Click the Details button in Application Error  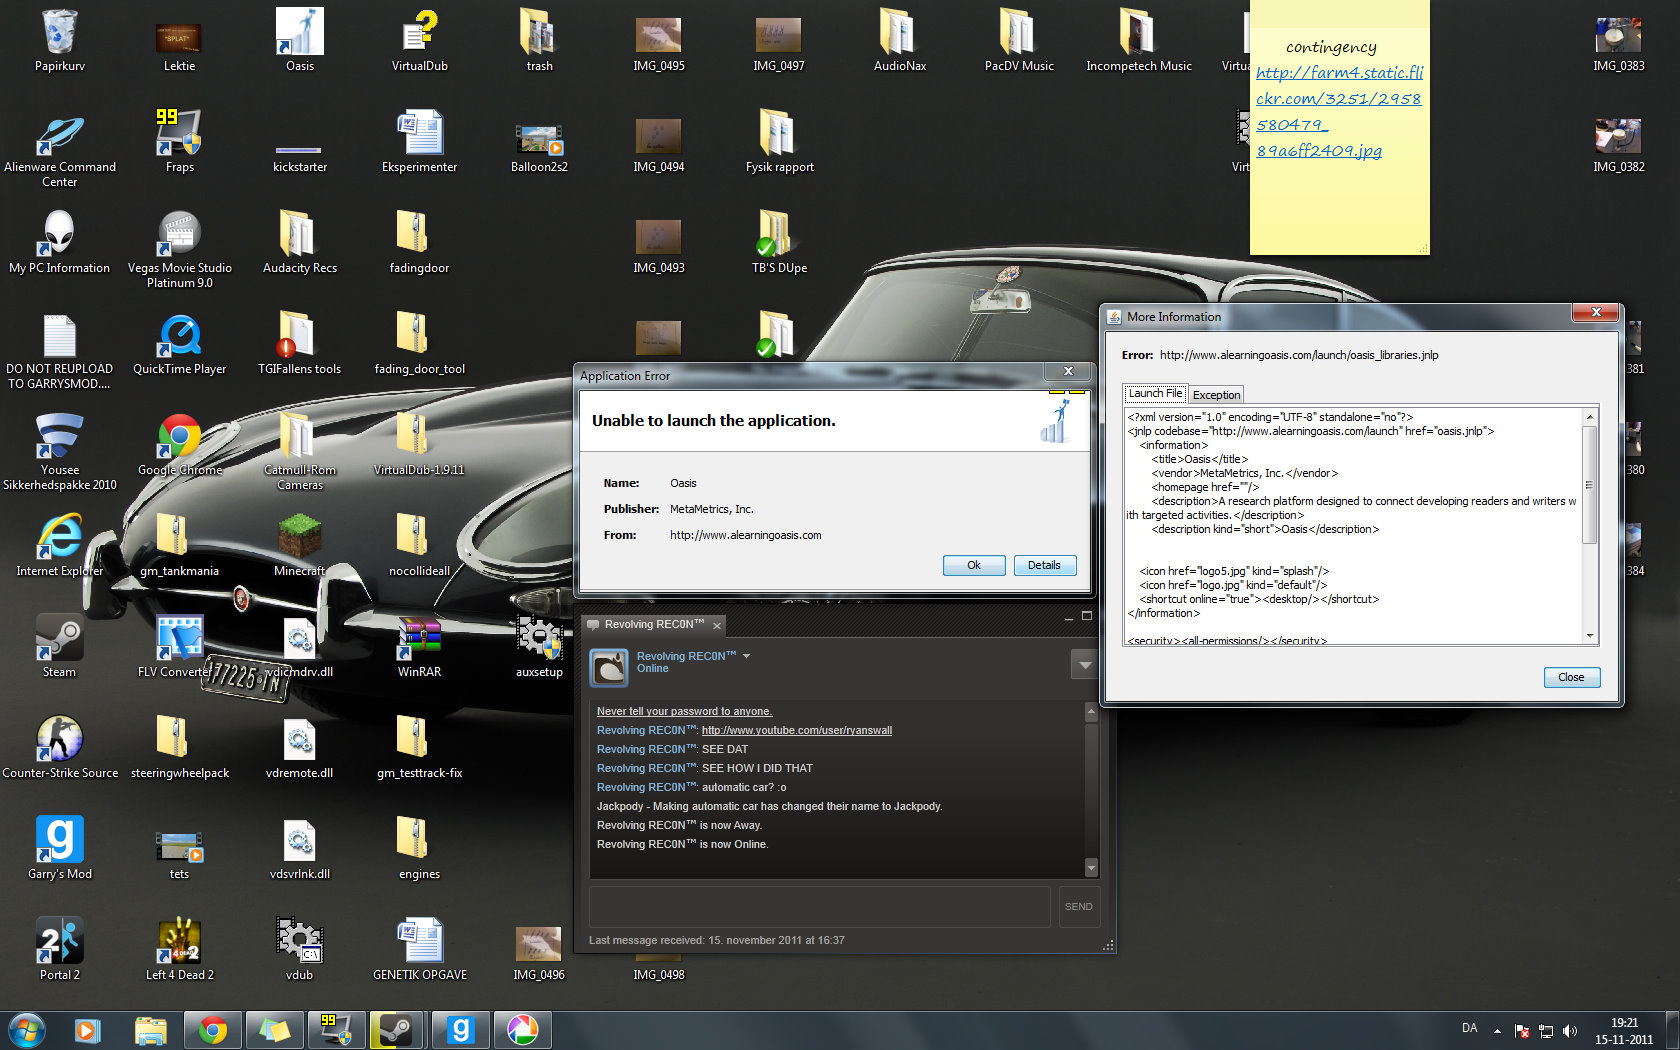[x=1044, y=565]
